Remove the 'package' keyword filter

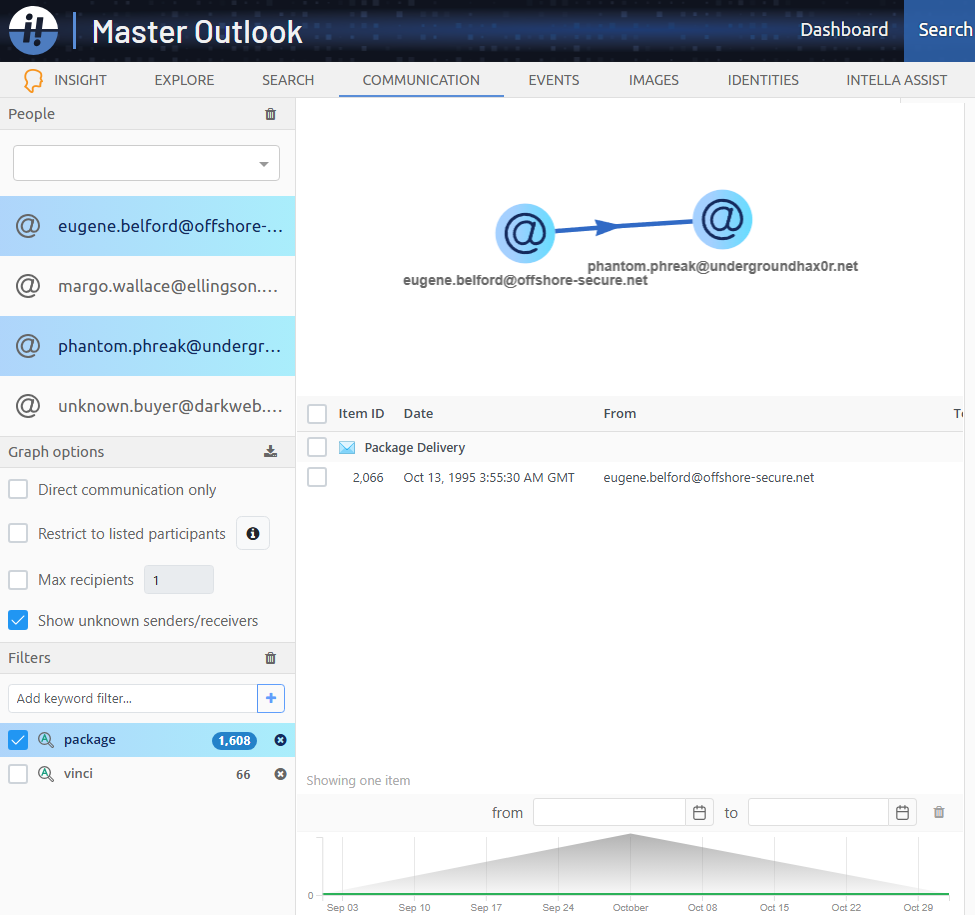pyautogui.click(x=280, y=740)
